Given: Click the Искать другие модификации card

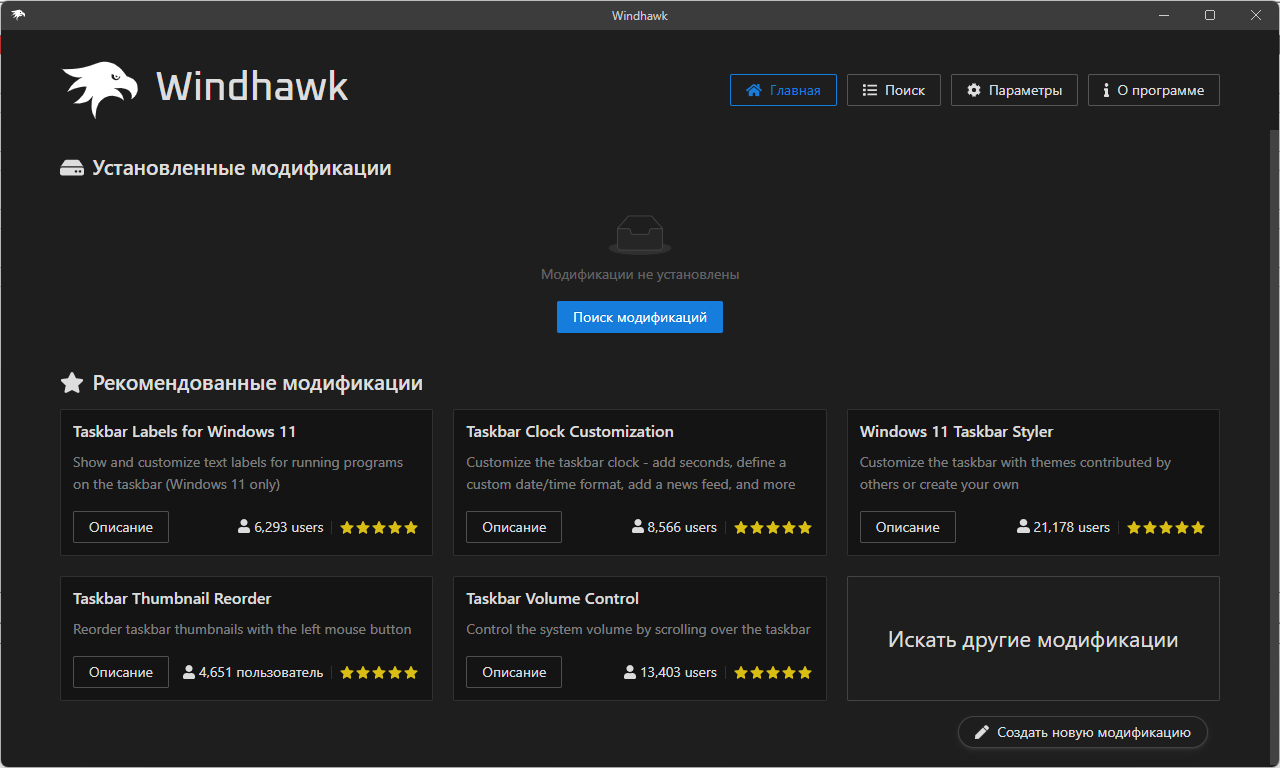Looking at the screenshot, I should pos(1033,639).
